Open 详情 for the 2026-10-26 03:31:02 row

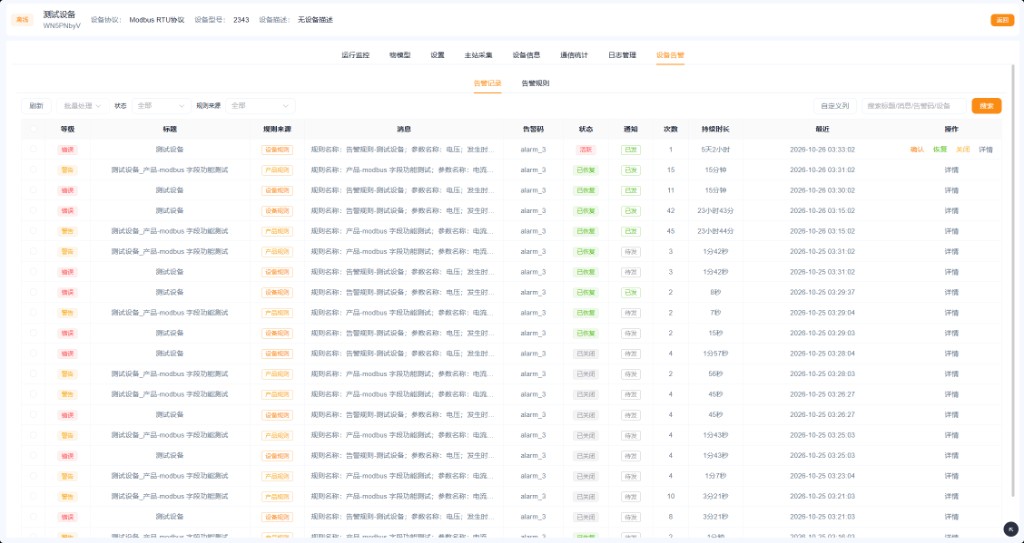point(952,170)
